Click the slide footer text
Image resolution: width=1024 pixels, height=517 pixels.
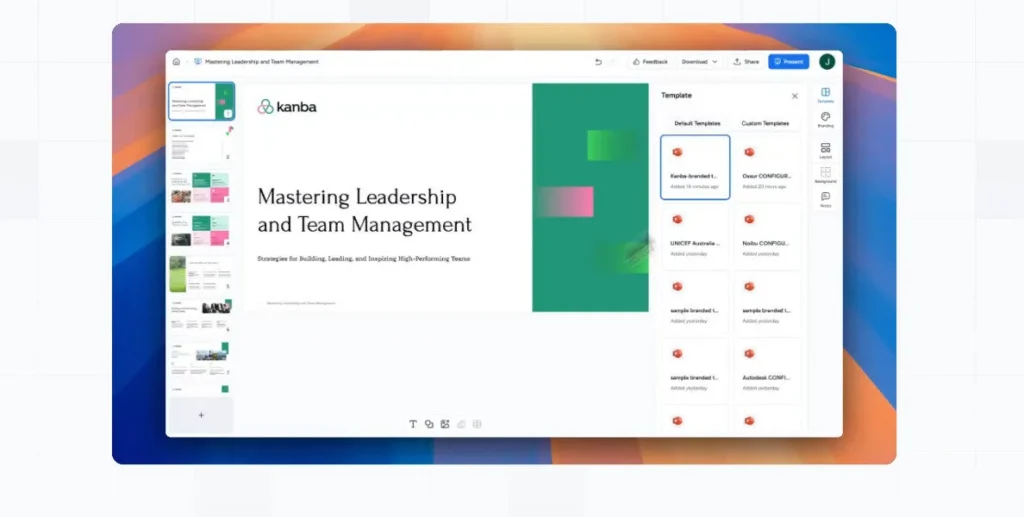tap(301, 303)
